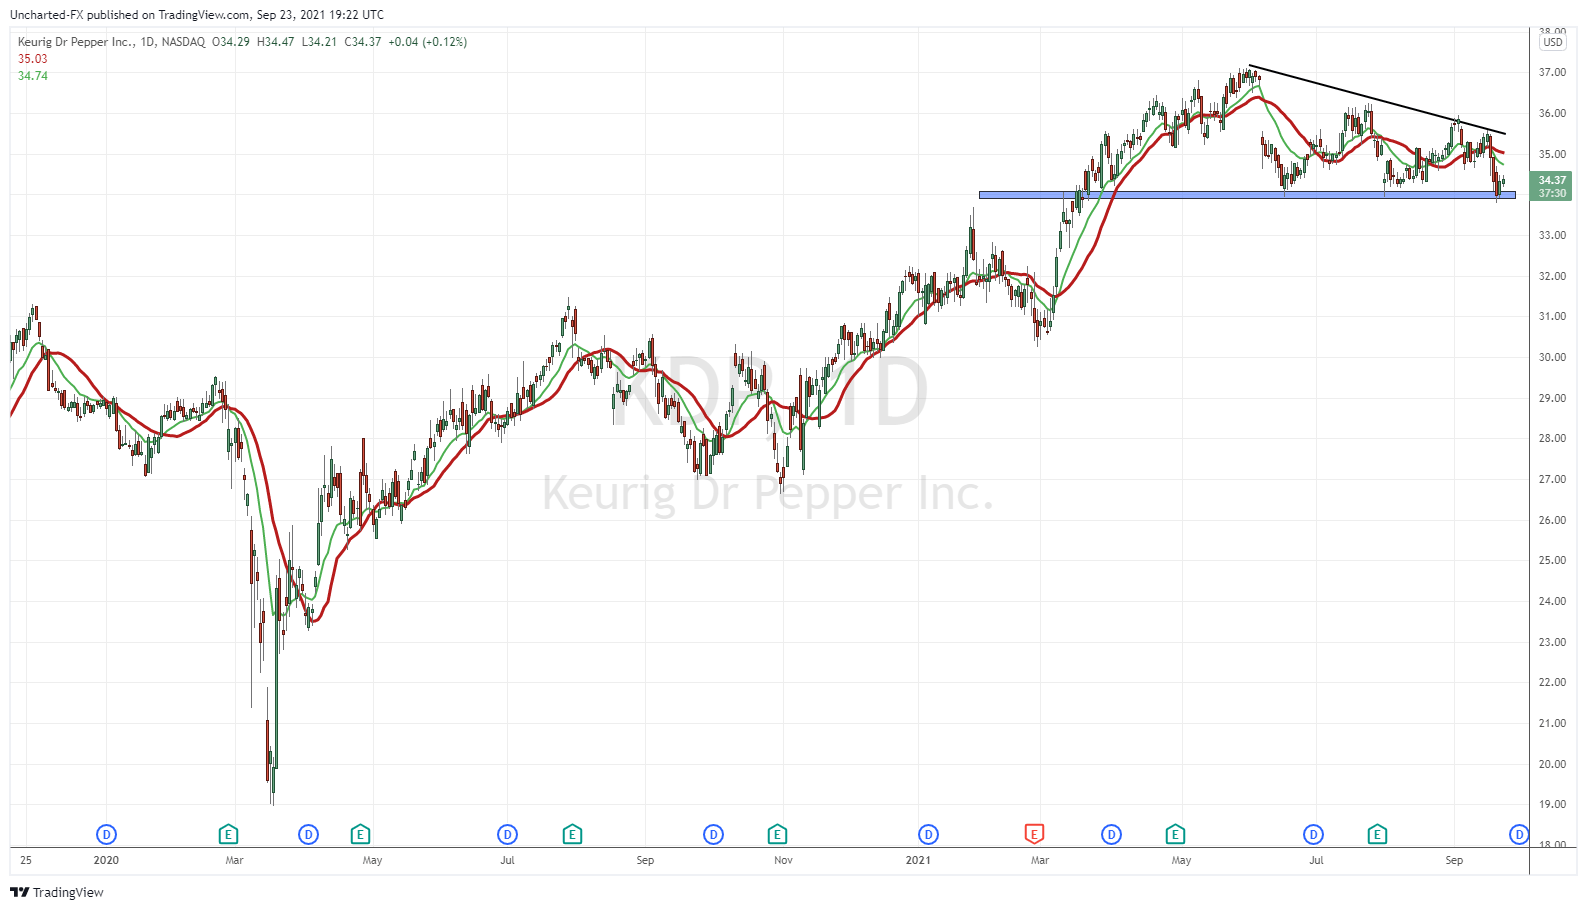Click the 35.00 price axis label

(1552, 154)
